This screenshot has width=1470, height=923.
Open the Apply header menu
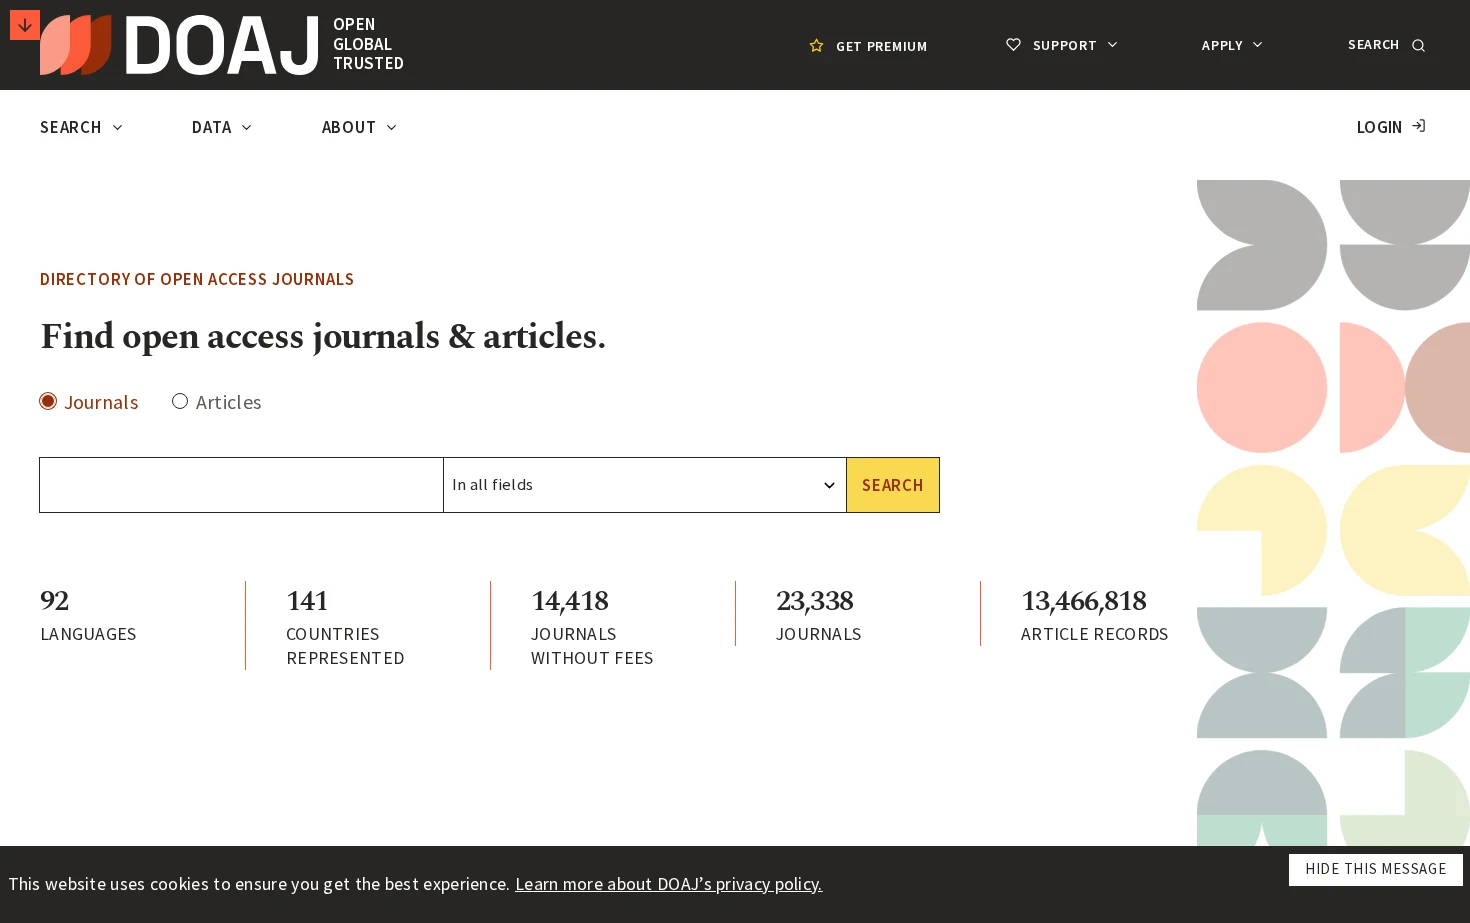[x=1232, y=45]
